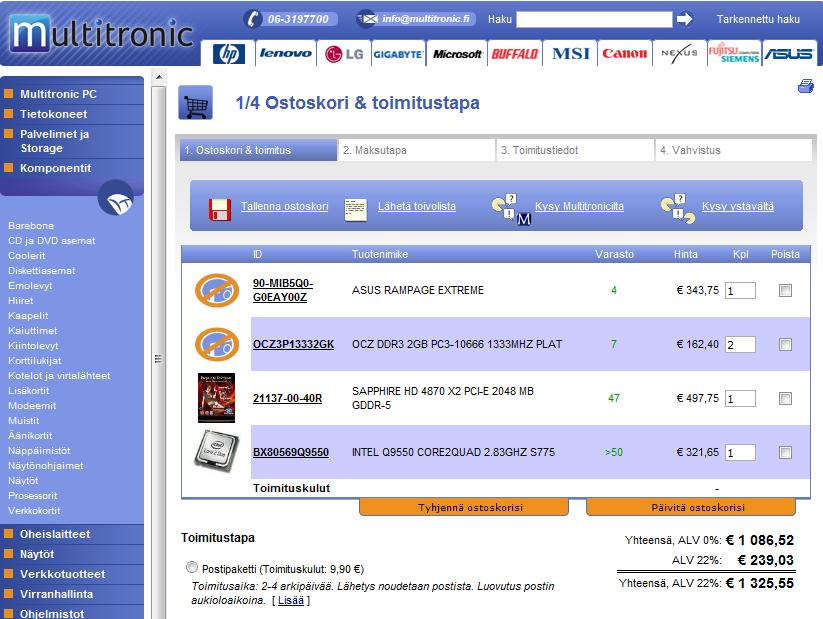
Task: Open the Verkkotuotteet menu item
Action: (62, 574)
